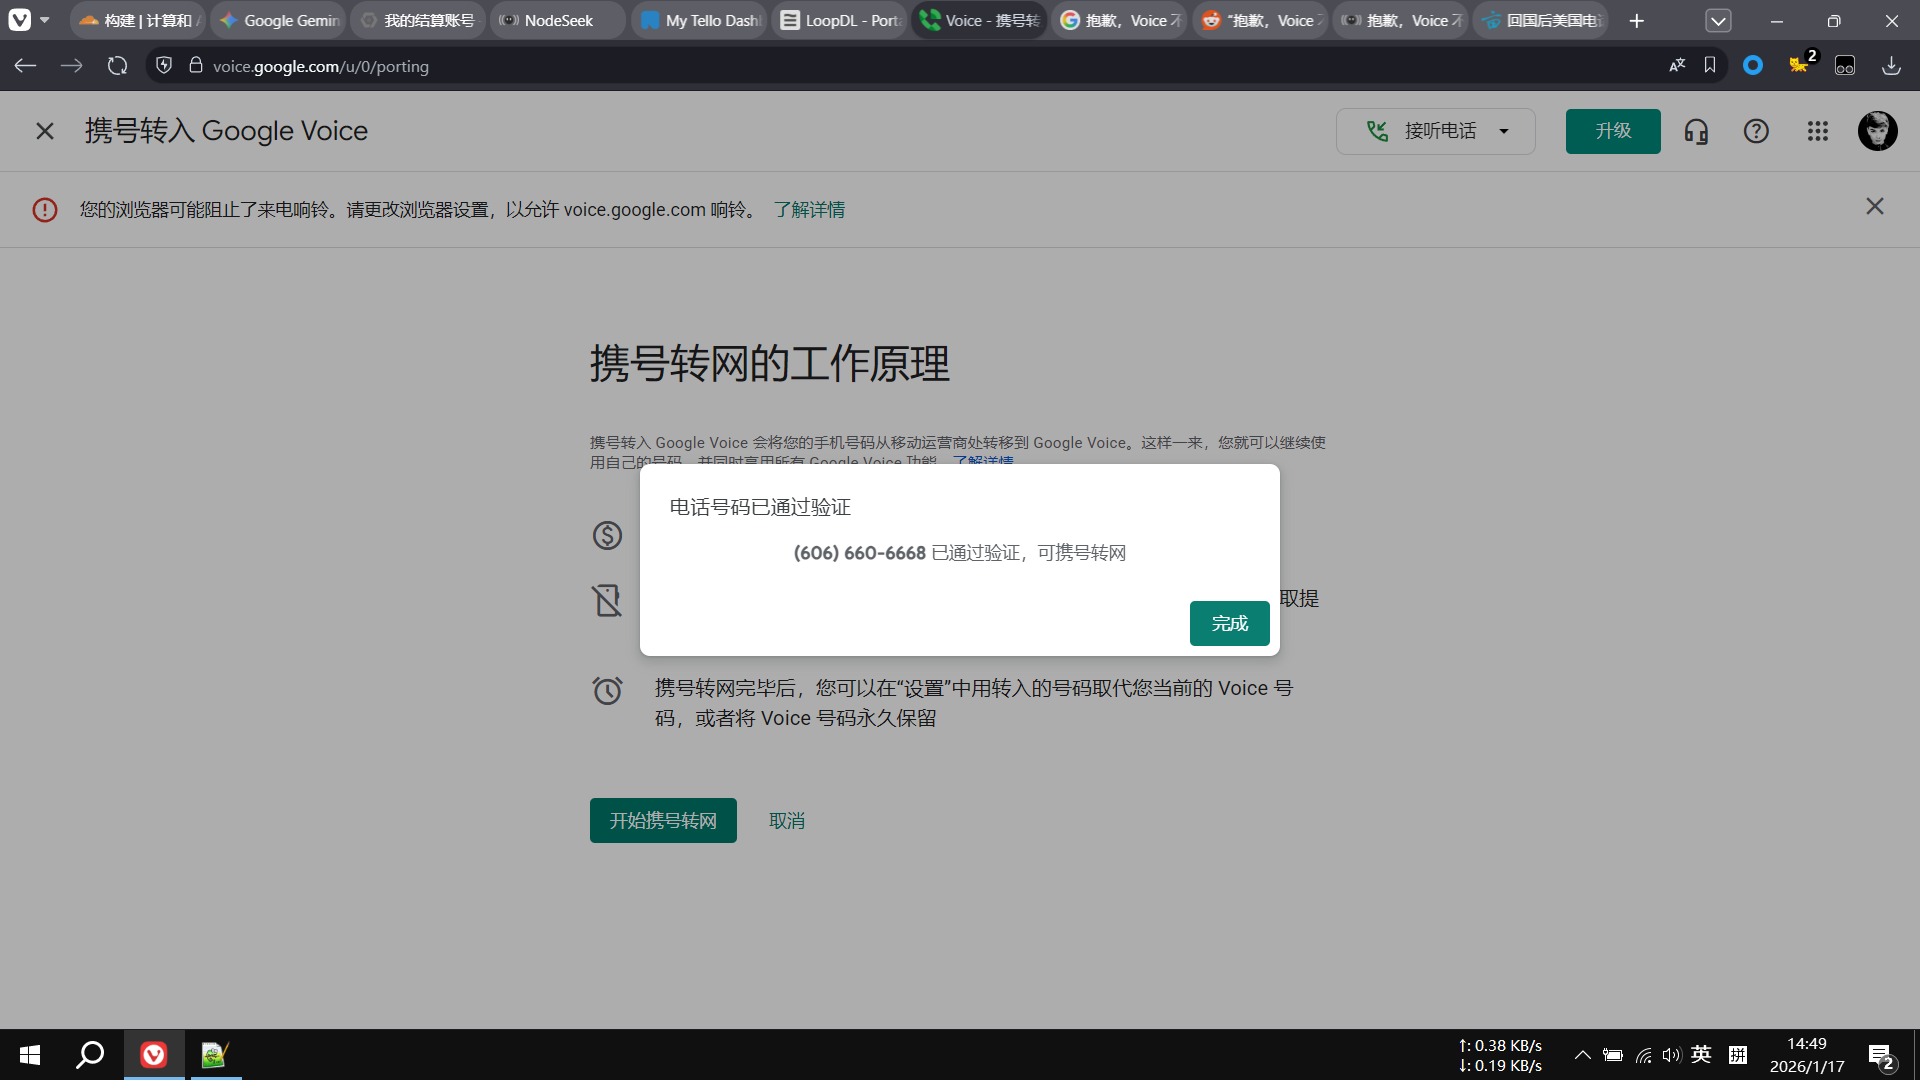Open a new browser tab
Image resolution: width=1920 pixels, height=1080 pixels.
1636,20
